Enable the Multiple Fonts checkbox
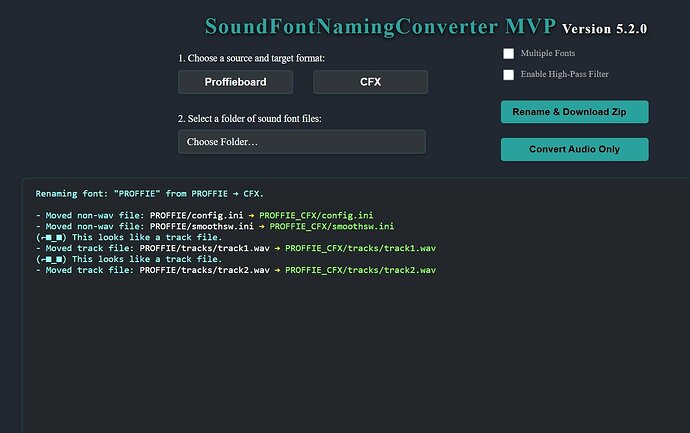The width and height of the screenshot is (690, 433). (508, 54)
